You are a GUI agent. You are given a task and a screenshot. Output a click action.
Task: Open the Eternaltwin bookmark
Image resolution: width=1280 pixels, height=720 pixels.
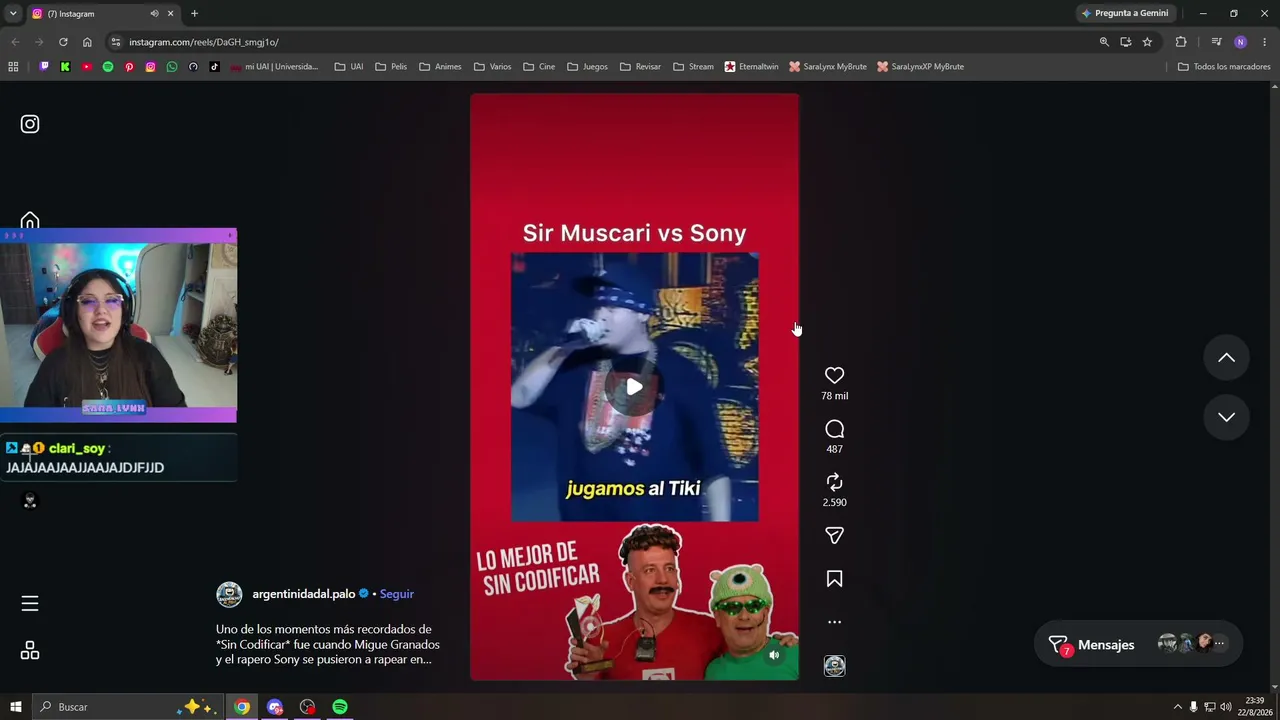(751, 67)
